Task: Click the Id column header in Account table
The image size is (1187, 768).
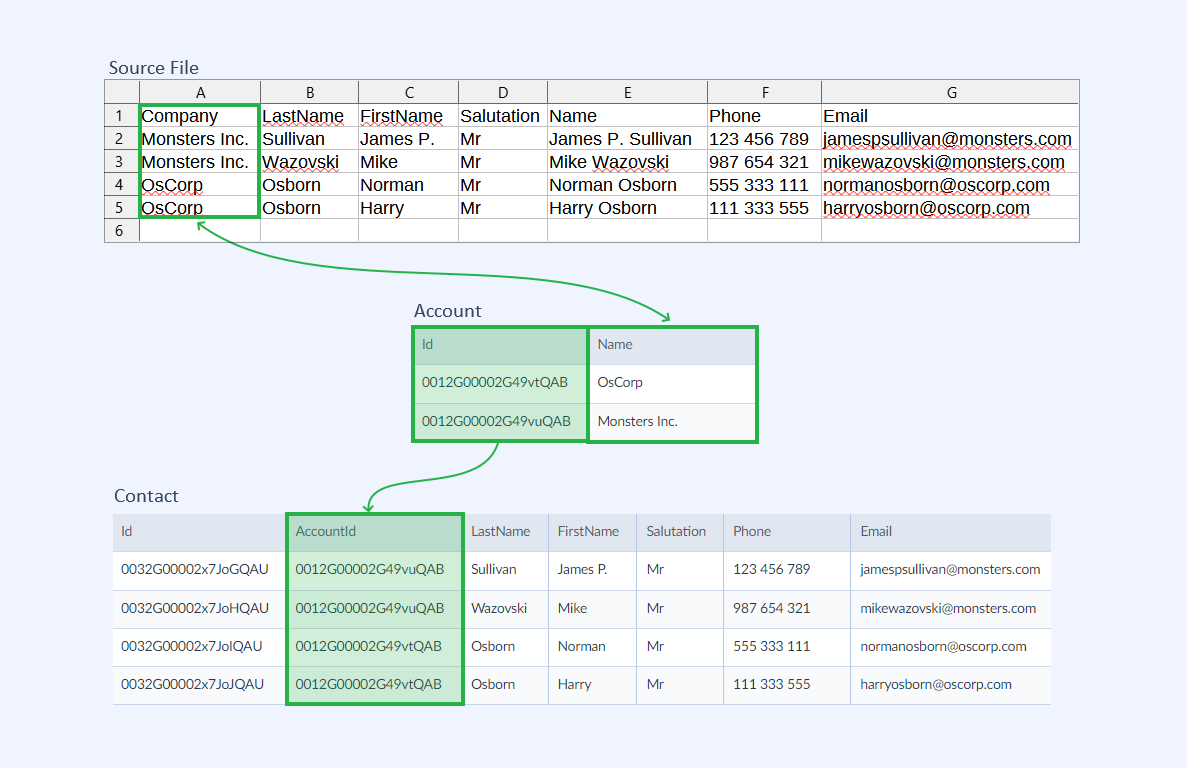Action: (x=500, y=344)
